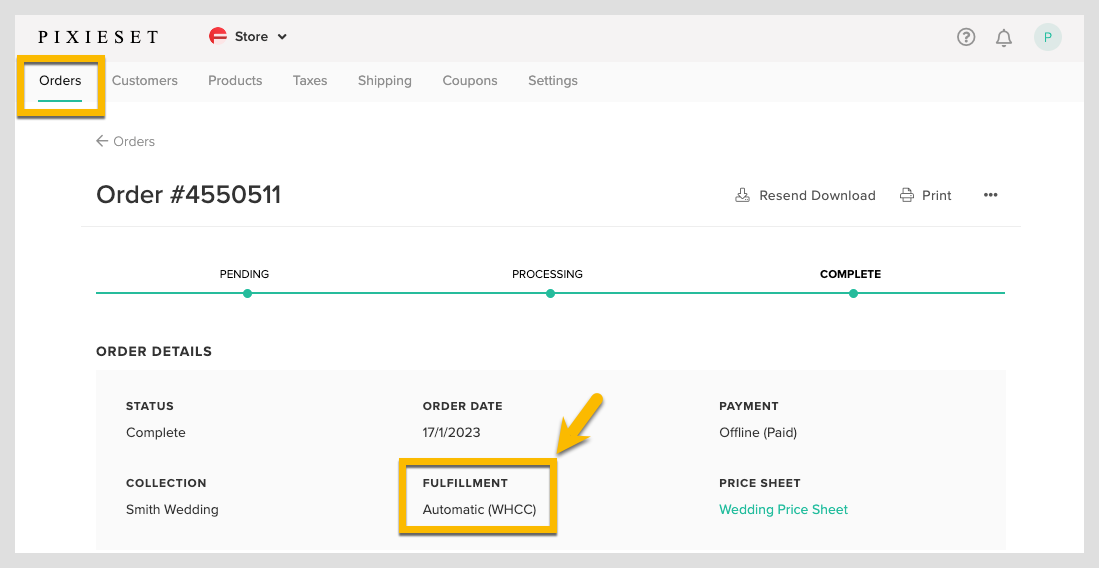Print the order
1099x568 pixels.
pos(925,195)
